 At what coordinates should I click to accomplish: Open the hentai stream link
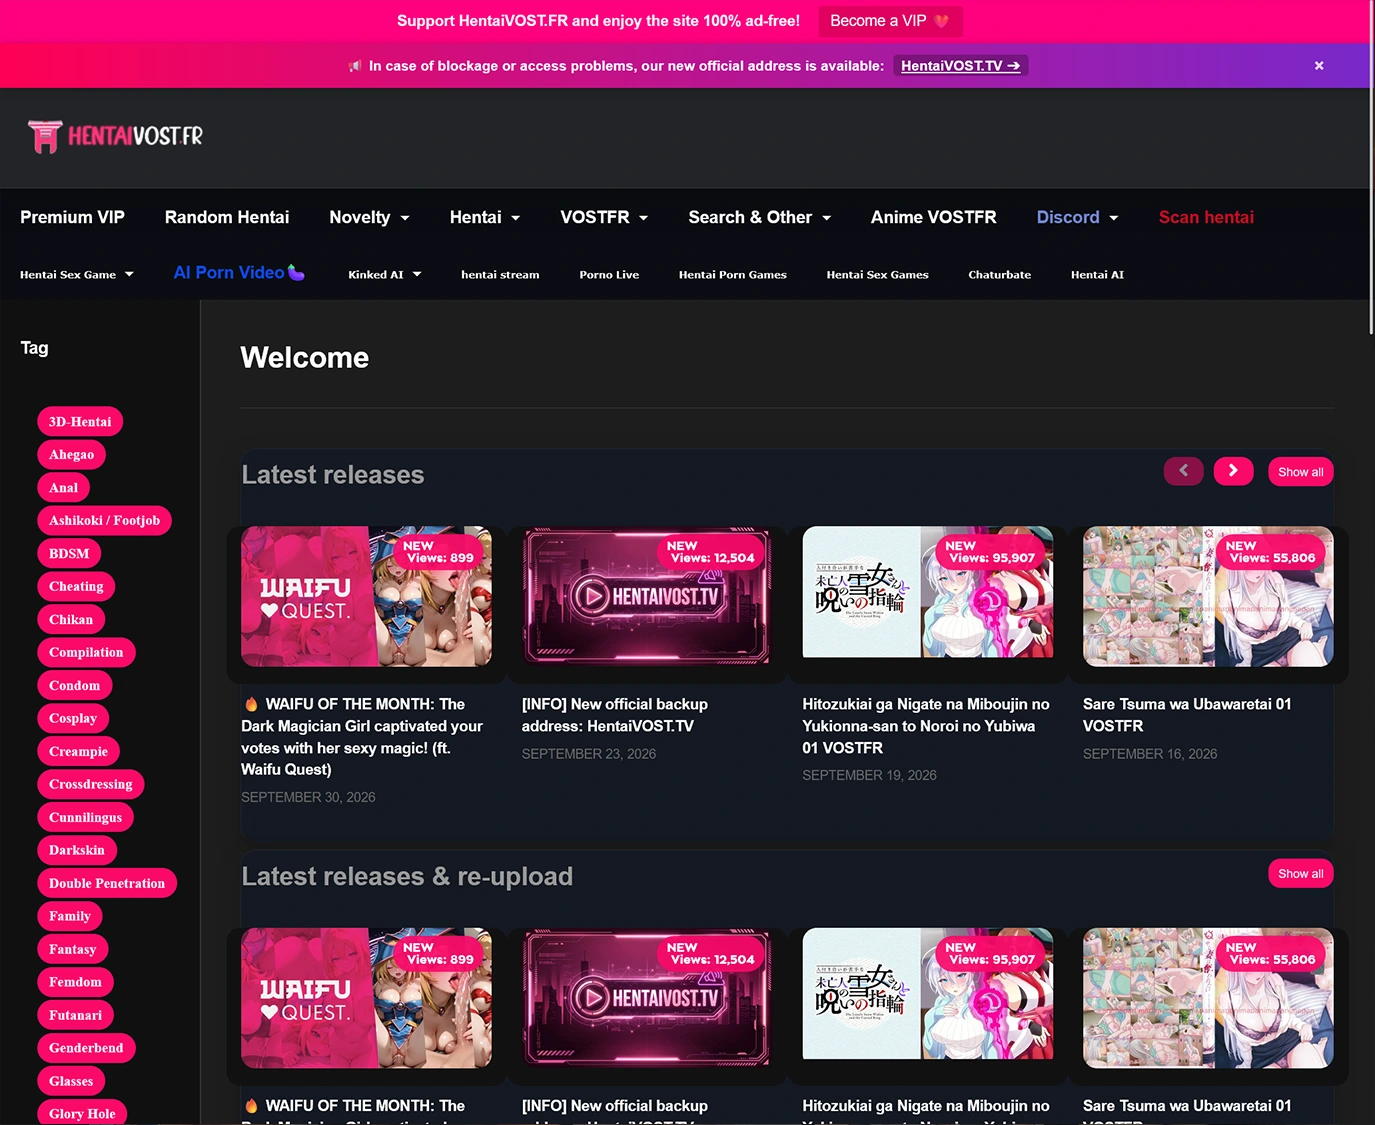click(500, 275)
